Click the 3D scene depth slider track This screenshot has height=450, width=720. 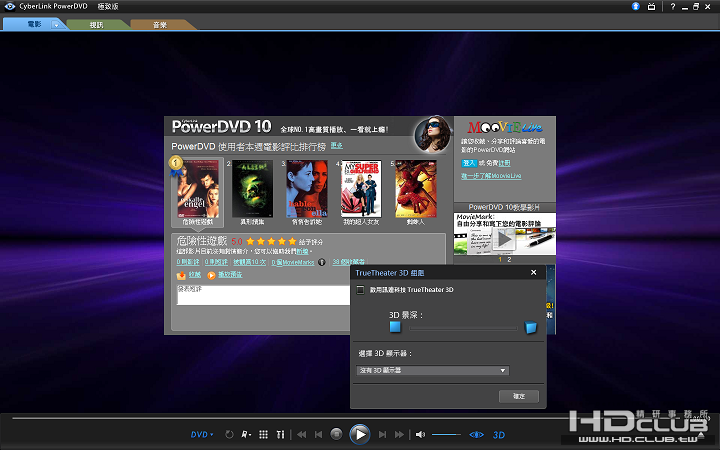[x=463, y=328]
